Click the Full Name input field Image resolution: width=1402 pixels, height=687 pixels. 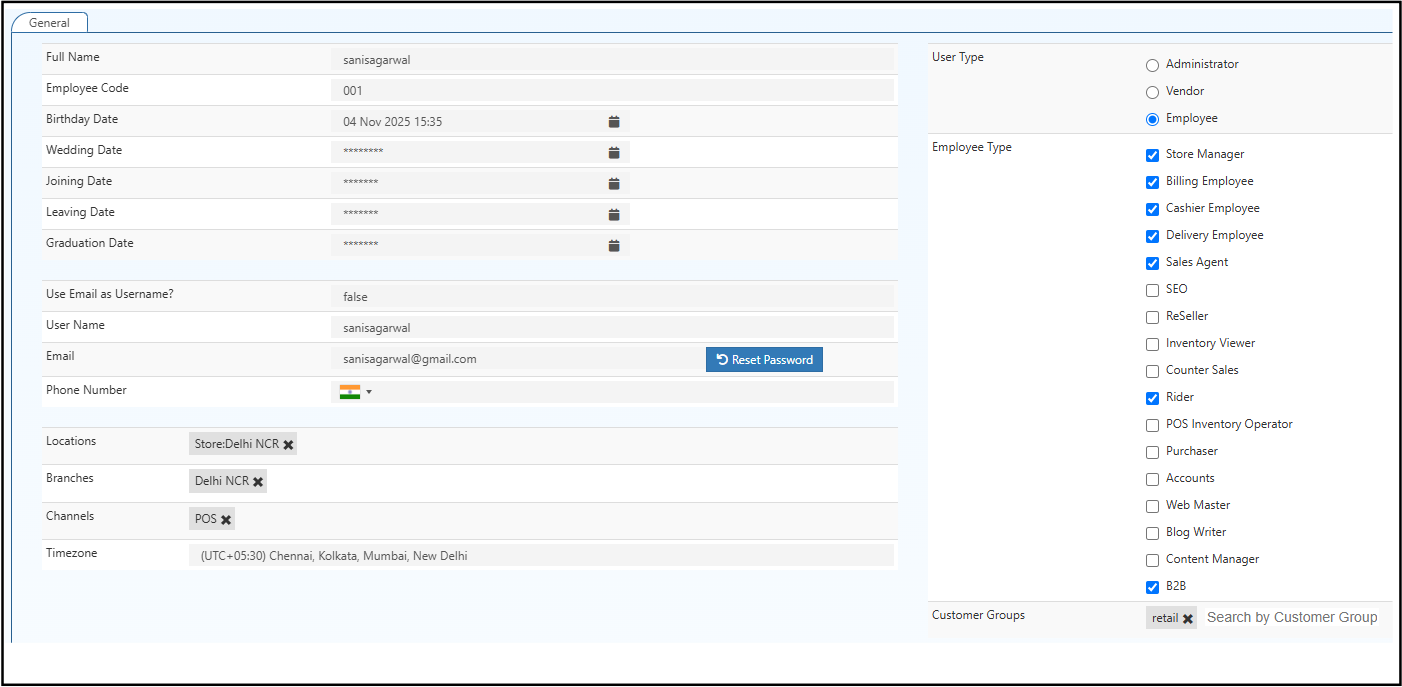coord(613,59)
